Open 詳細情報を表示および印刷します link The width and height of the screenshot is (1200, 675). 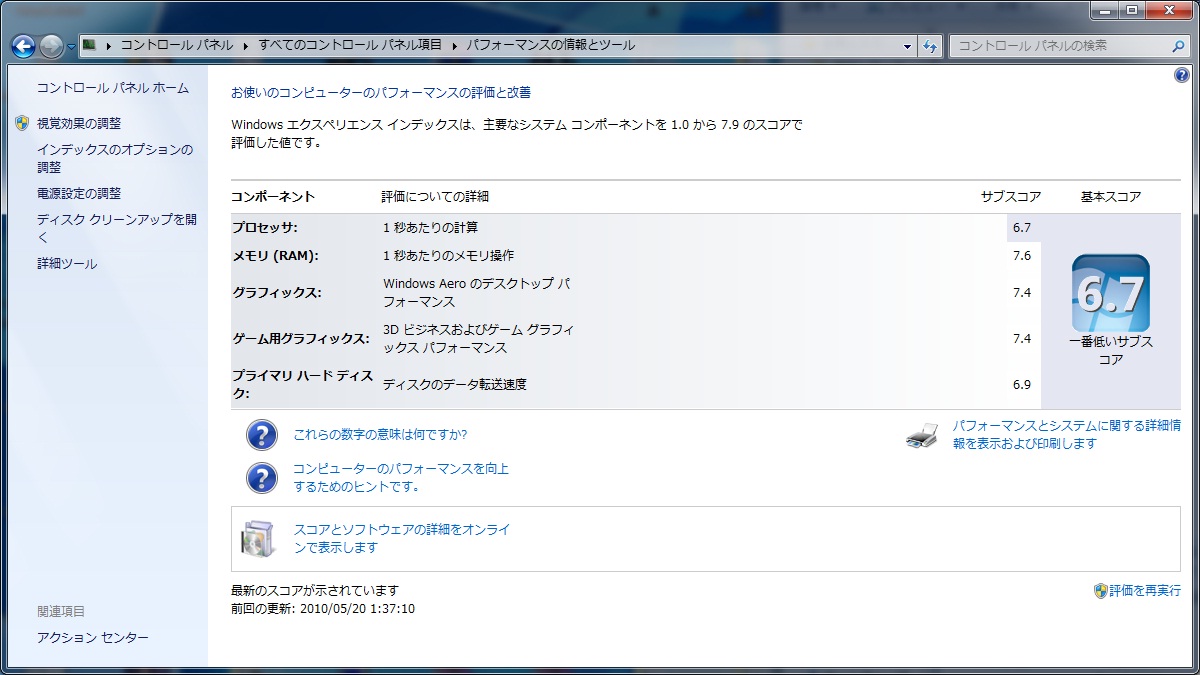pos(1066,435)
